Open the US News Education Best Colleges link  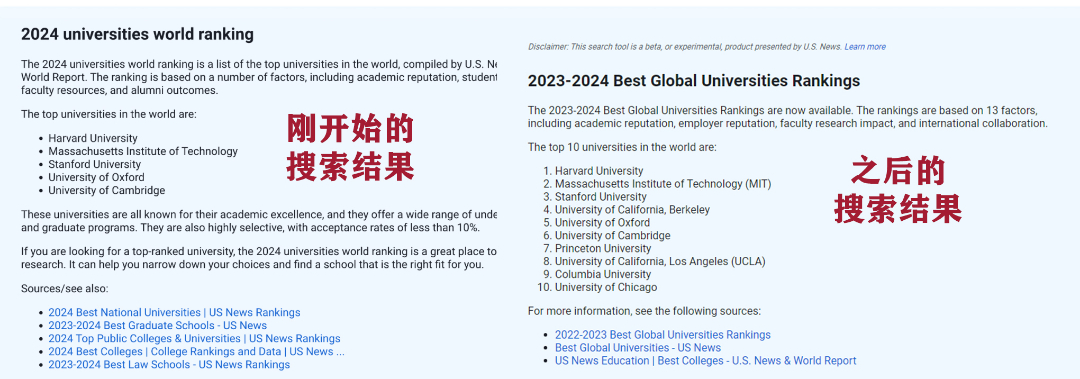(706, 360)
